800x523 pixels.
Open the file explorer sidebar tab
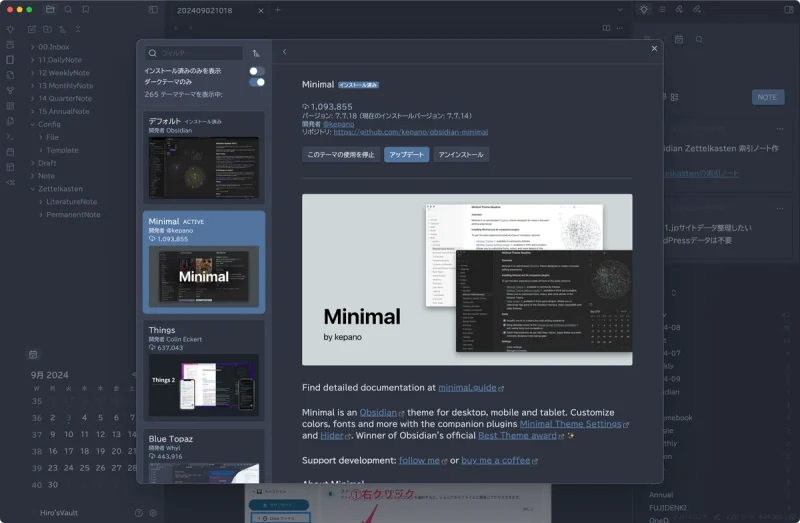[50, 9]
